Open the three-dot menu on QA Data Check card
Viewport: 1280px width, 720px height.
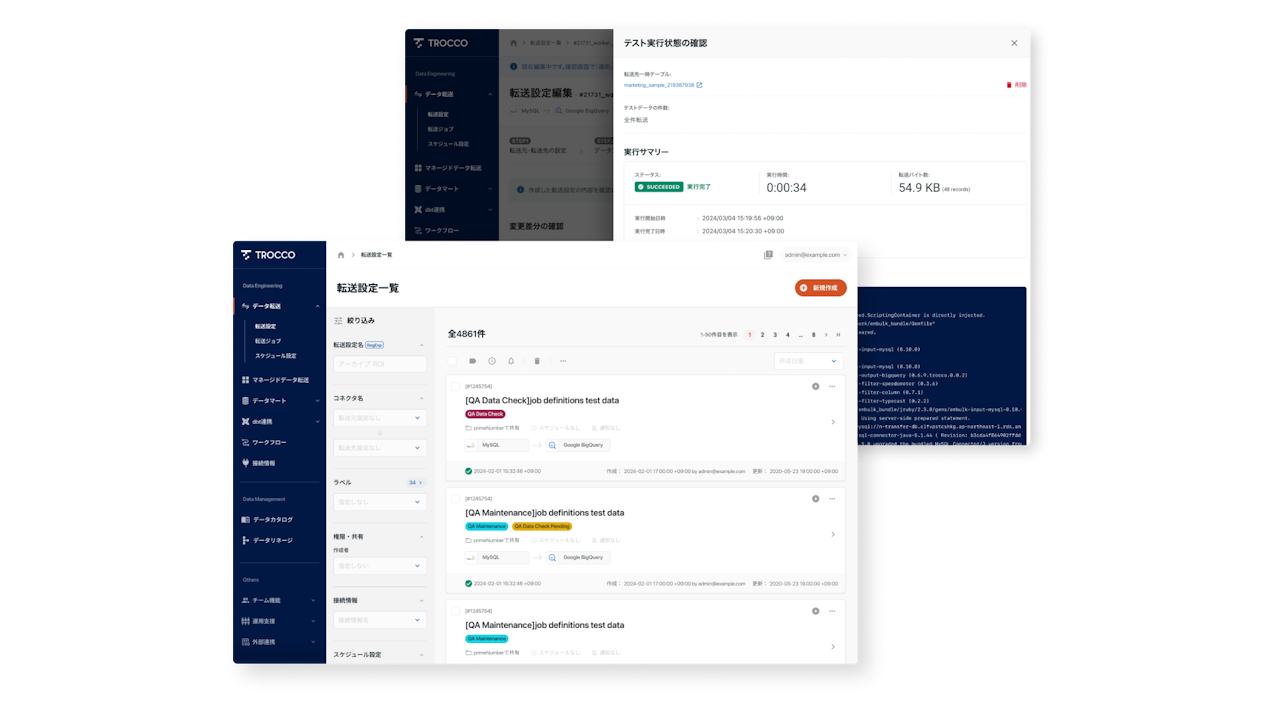(832, 386)
